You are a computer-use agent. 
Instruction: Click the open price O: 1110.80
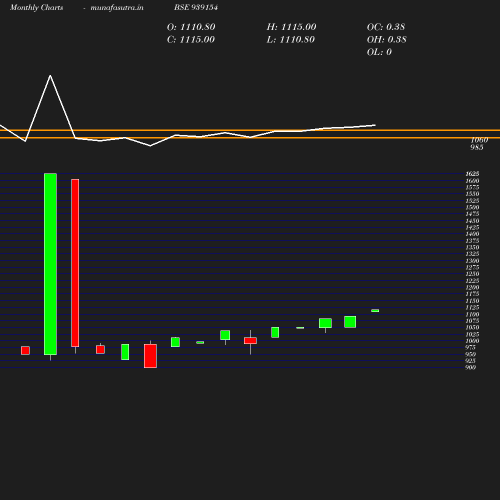(x=191, y=27)
